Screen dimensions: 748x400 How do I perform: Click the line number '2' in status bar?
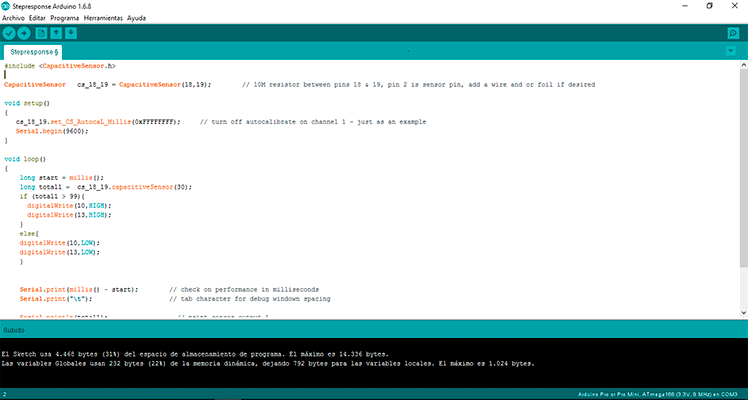point(5,395)
